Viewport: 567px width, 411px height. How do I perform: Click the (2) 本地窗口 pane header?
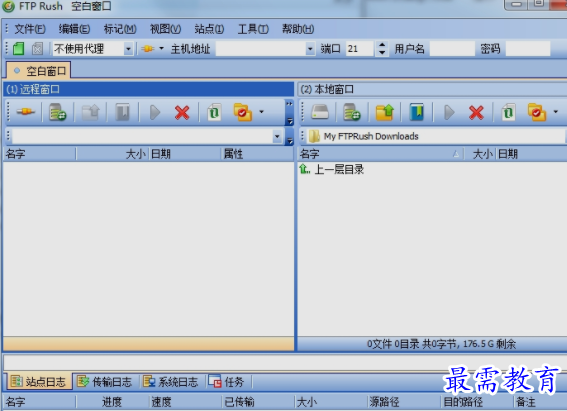point(432,89)
